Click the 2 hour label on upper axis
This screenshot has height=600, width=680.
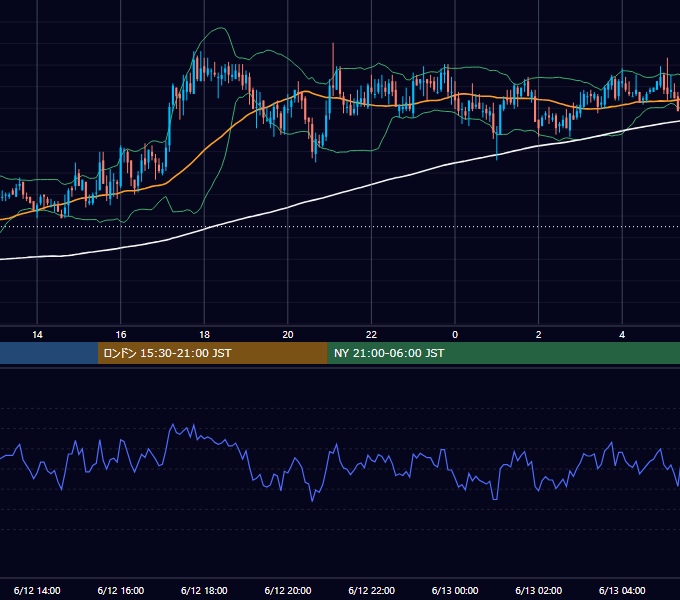click(x=539, y=335)
